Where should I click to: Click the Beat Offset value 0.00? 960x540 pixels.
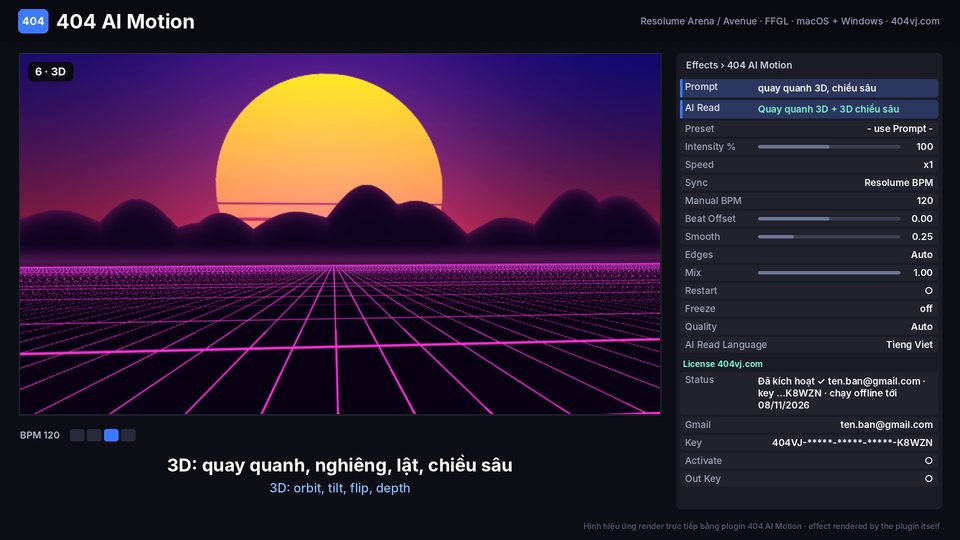(x=922, y=219)
